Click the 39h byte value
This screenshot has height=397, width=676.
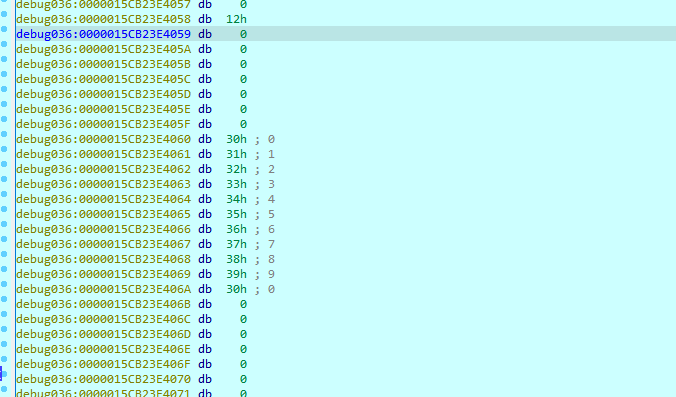(x=236, y=274)
